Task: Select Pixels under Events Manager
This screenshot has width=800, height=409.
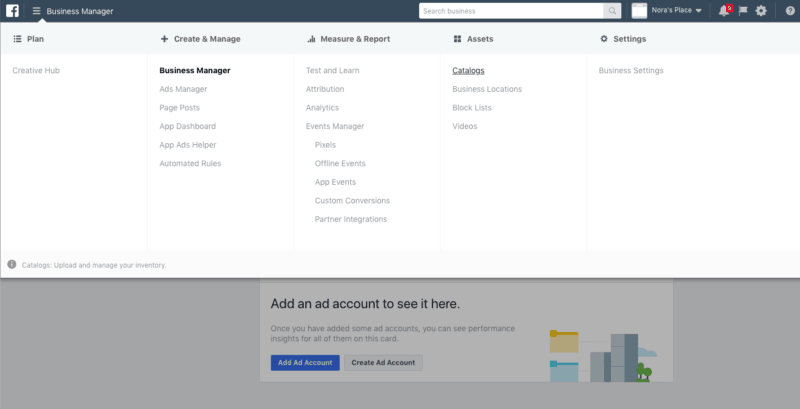Action: [326, 145]
